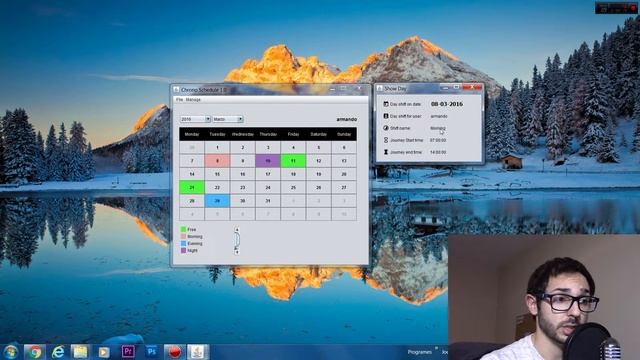Click the pink Morning legend swatch
Viewport: 640px width, 360px height.
[183, 236]
